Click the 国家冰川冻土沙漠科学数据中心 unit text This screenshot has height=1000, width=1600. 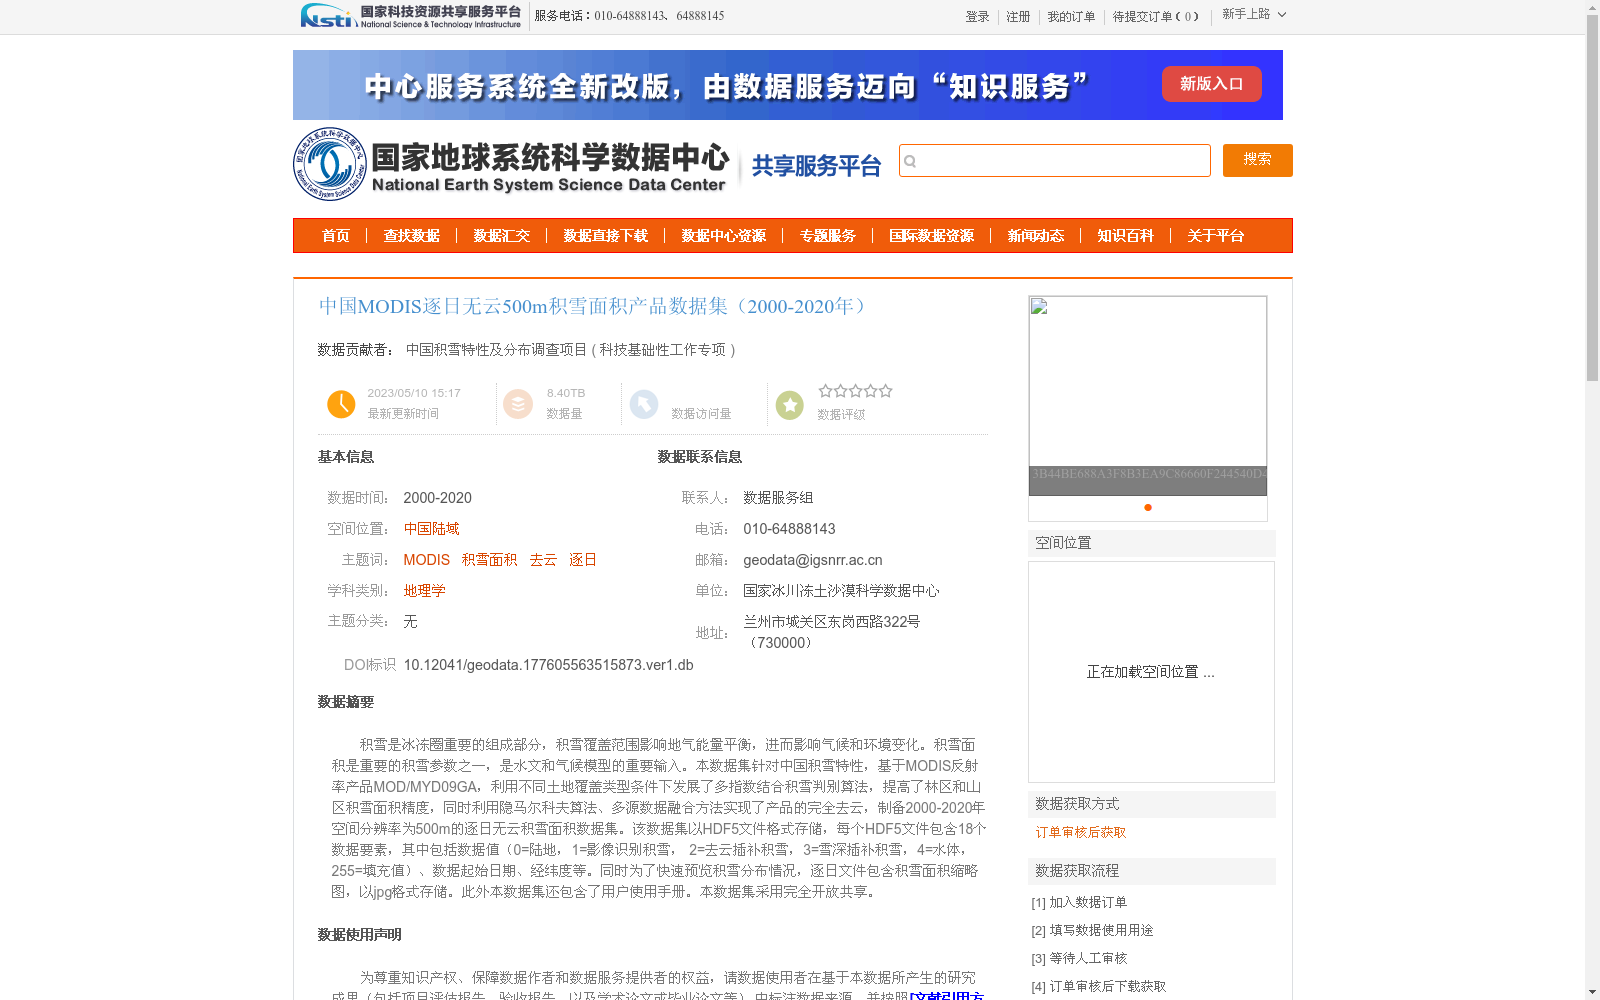click(841, 591)
